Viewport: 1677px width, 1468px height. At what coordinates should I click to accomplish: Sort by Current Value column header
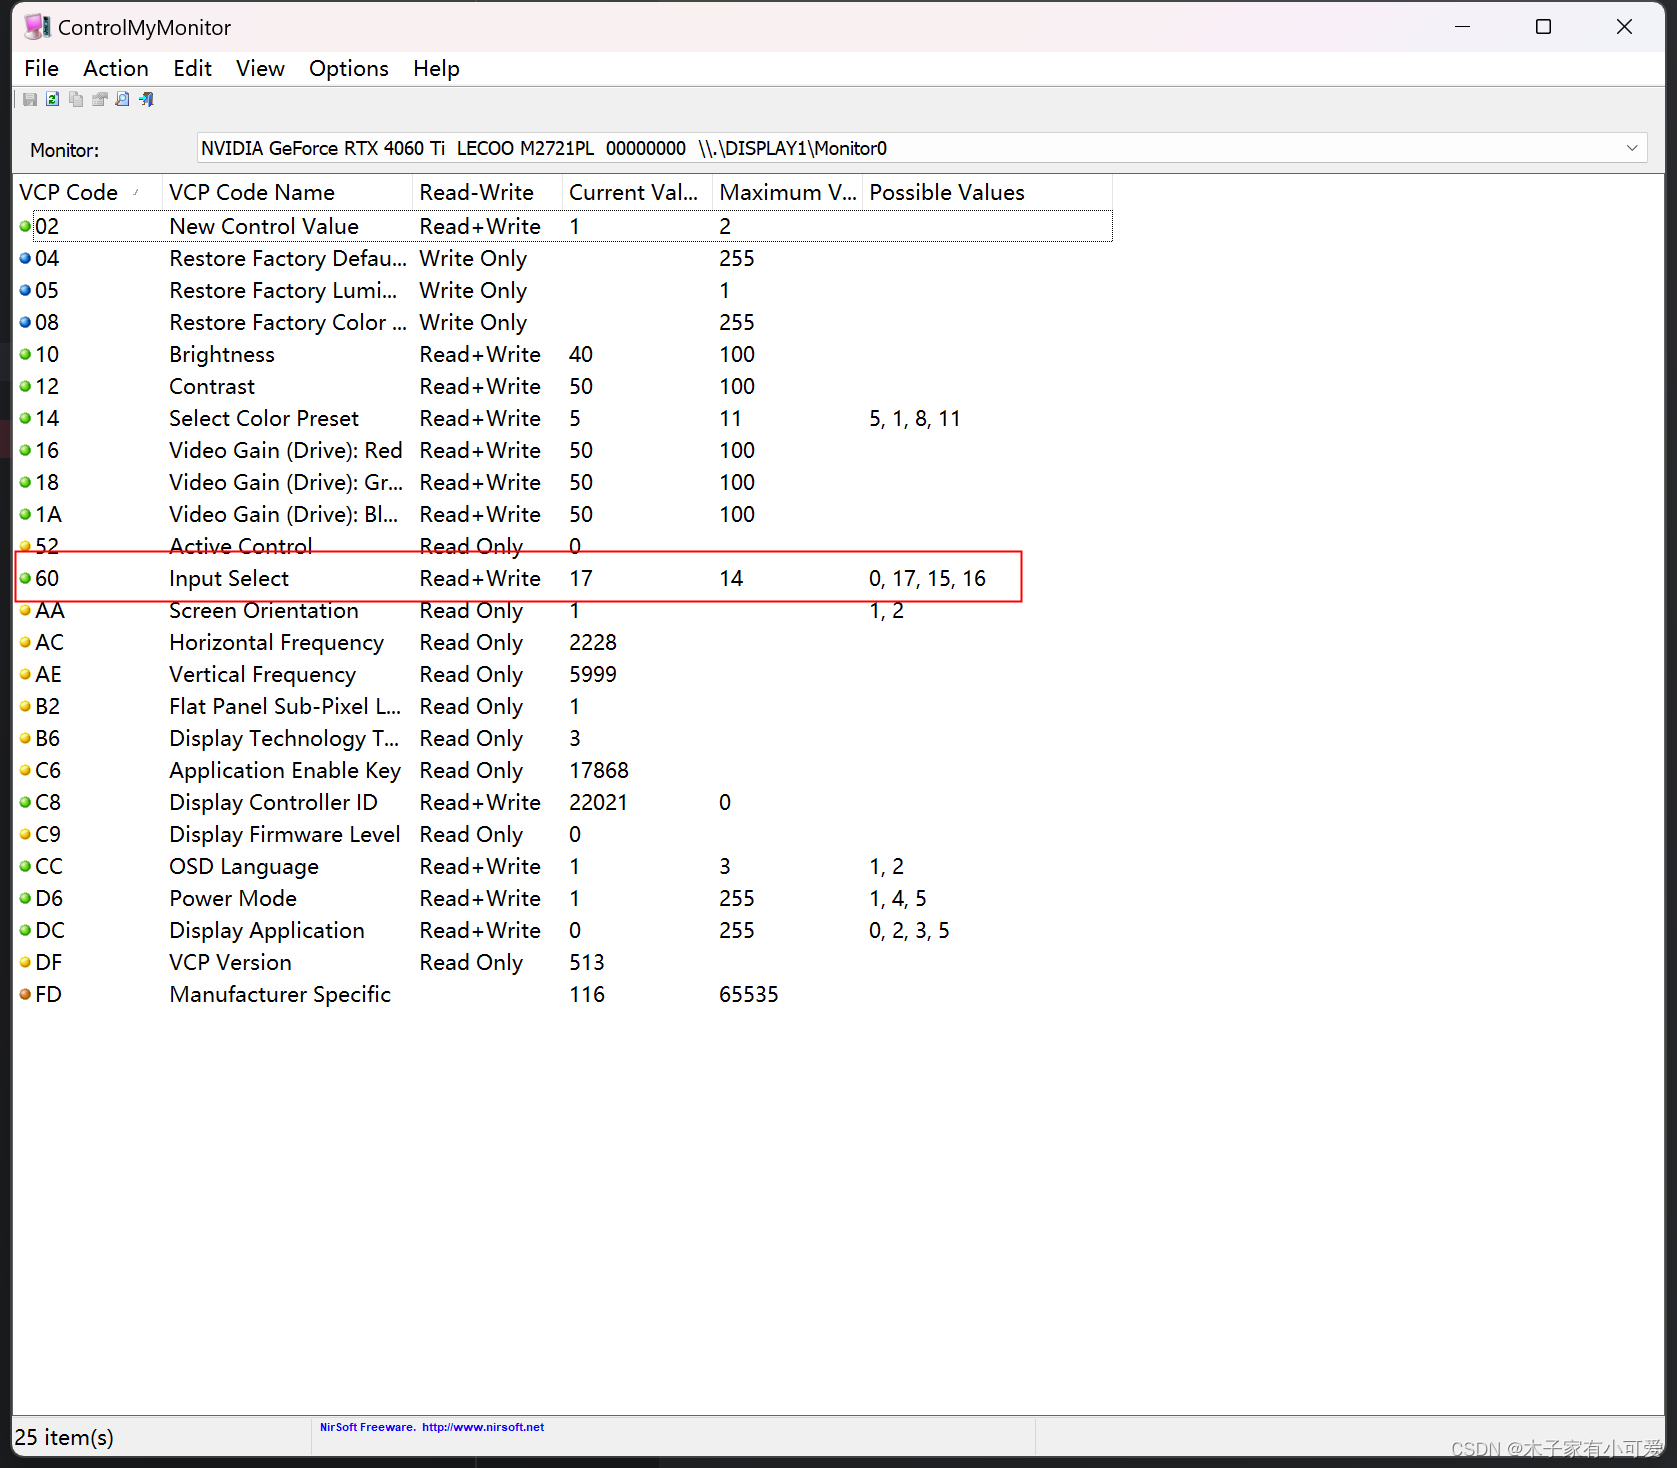[x=637, y=192]
